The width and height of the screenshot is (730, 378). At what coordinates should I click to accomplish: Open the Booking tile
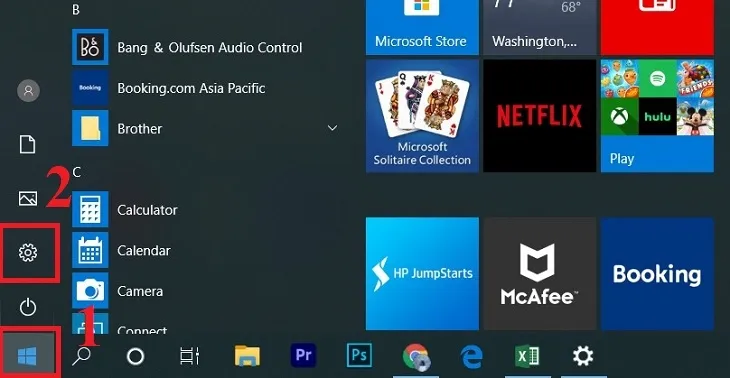657,274
